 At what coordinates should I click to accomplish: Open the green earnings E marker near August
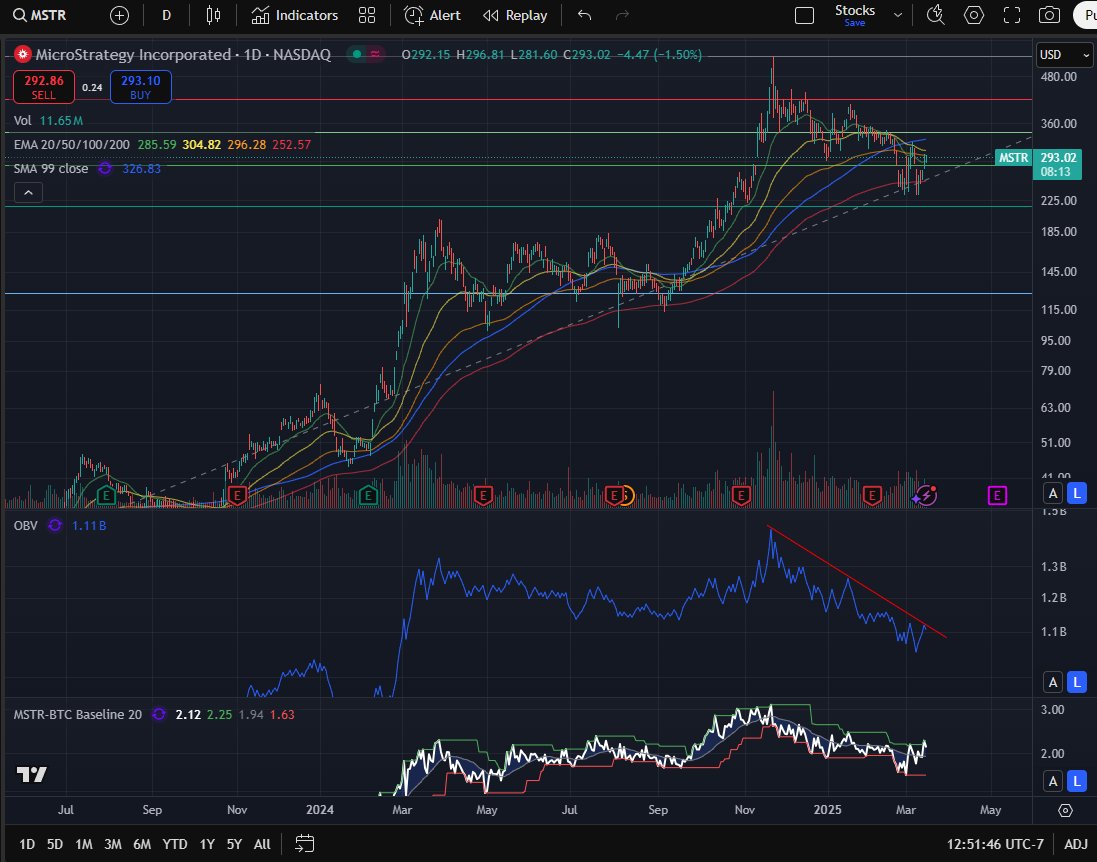(106, 496)
